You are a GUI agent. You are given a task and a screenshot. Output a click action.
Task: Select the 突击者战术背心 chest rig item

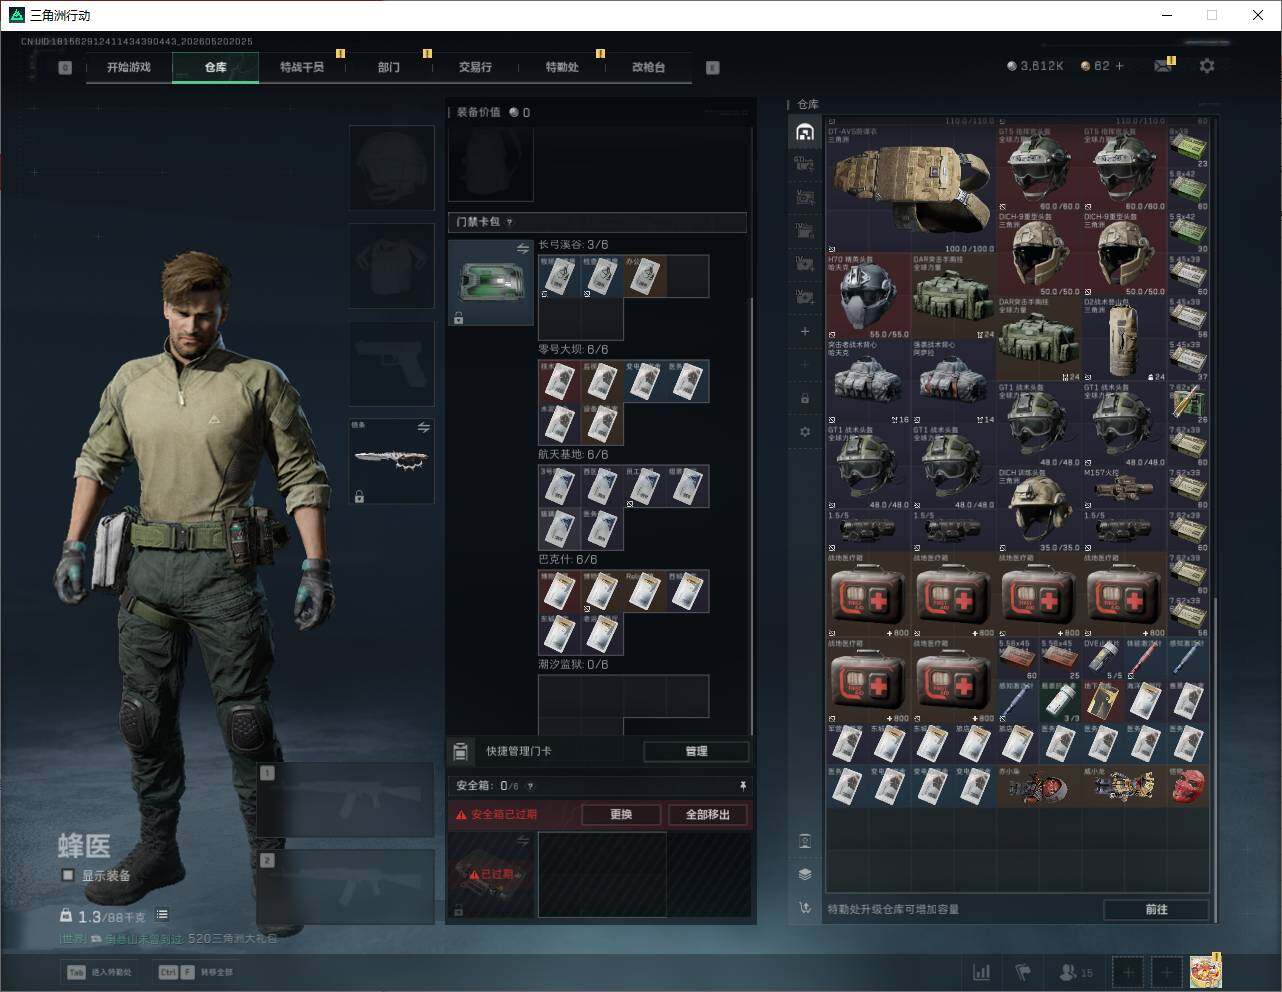point(868,381)
